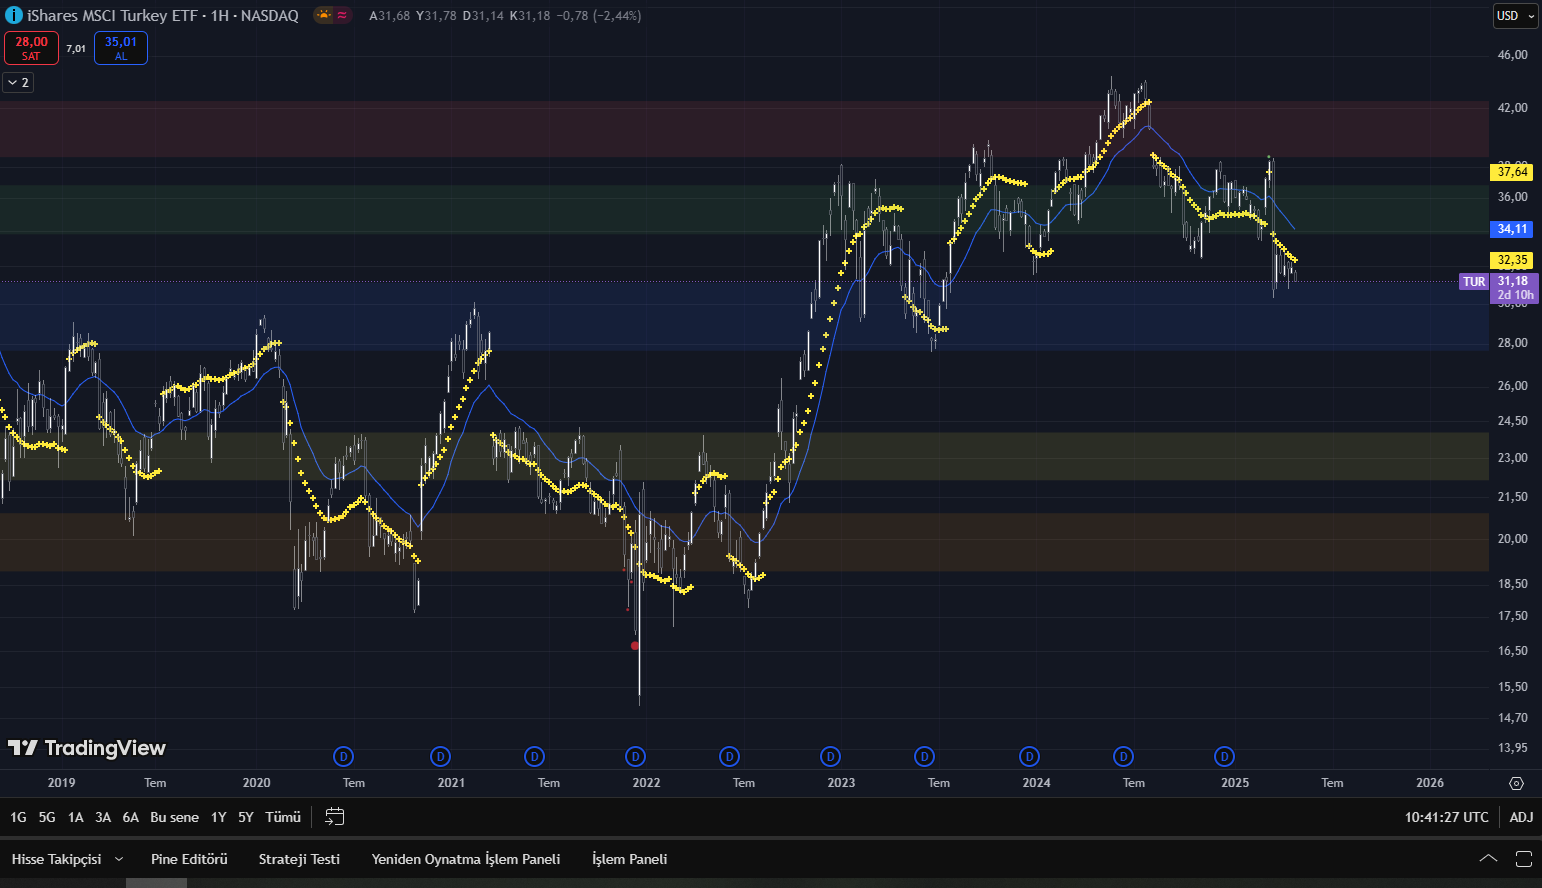This screenshot has height=888, width=1542.
Task: Set range to 5Y
Action: [246, 817]
